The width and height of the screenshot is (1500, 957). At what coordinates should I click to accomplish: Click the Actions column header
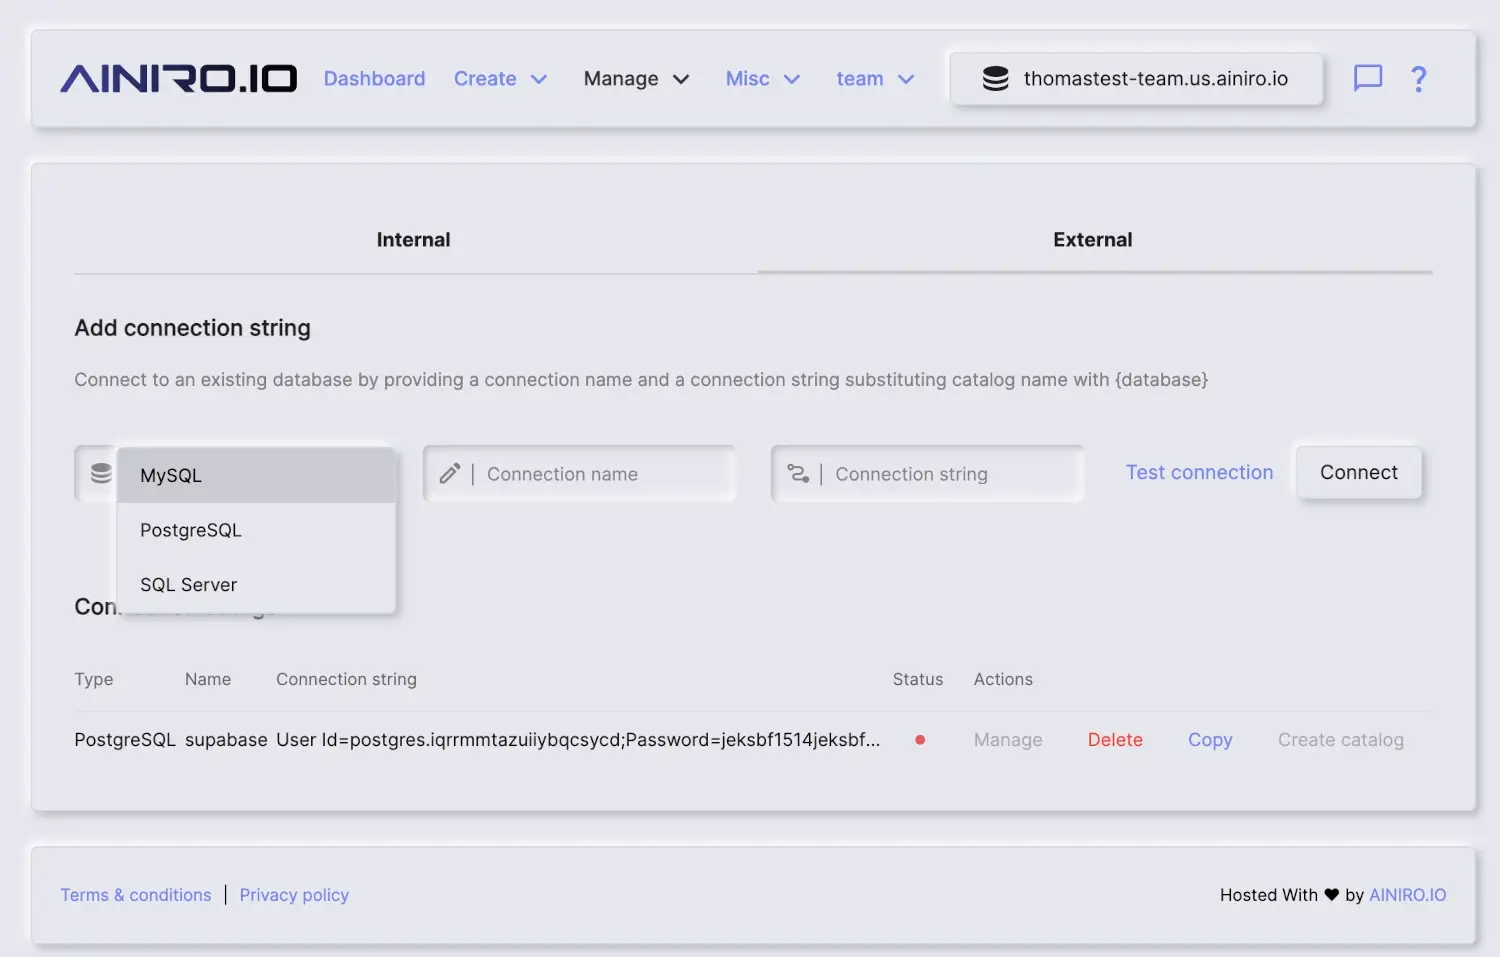tap(1003, 679)
